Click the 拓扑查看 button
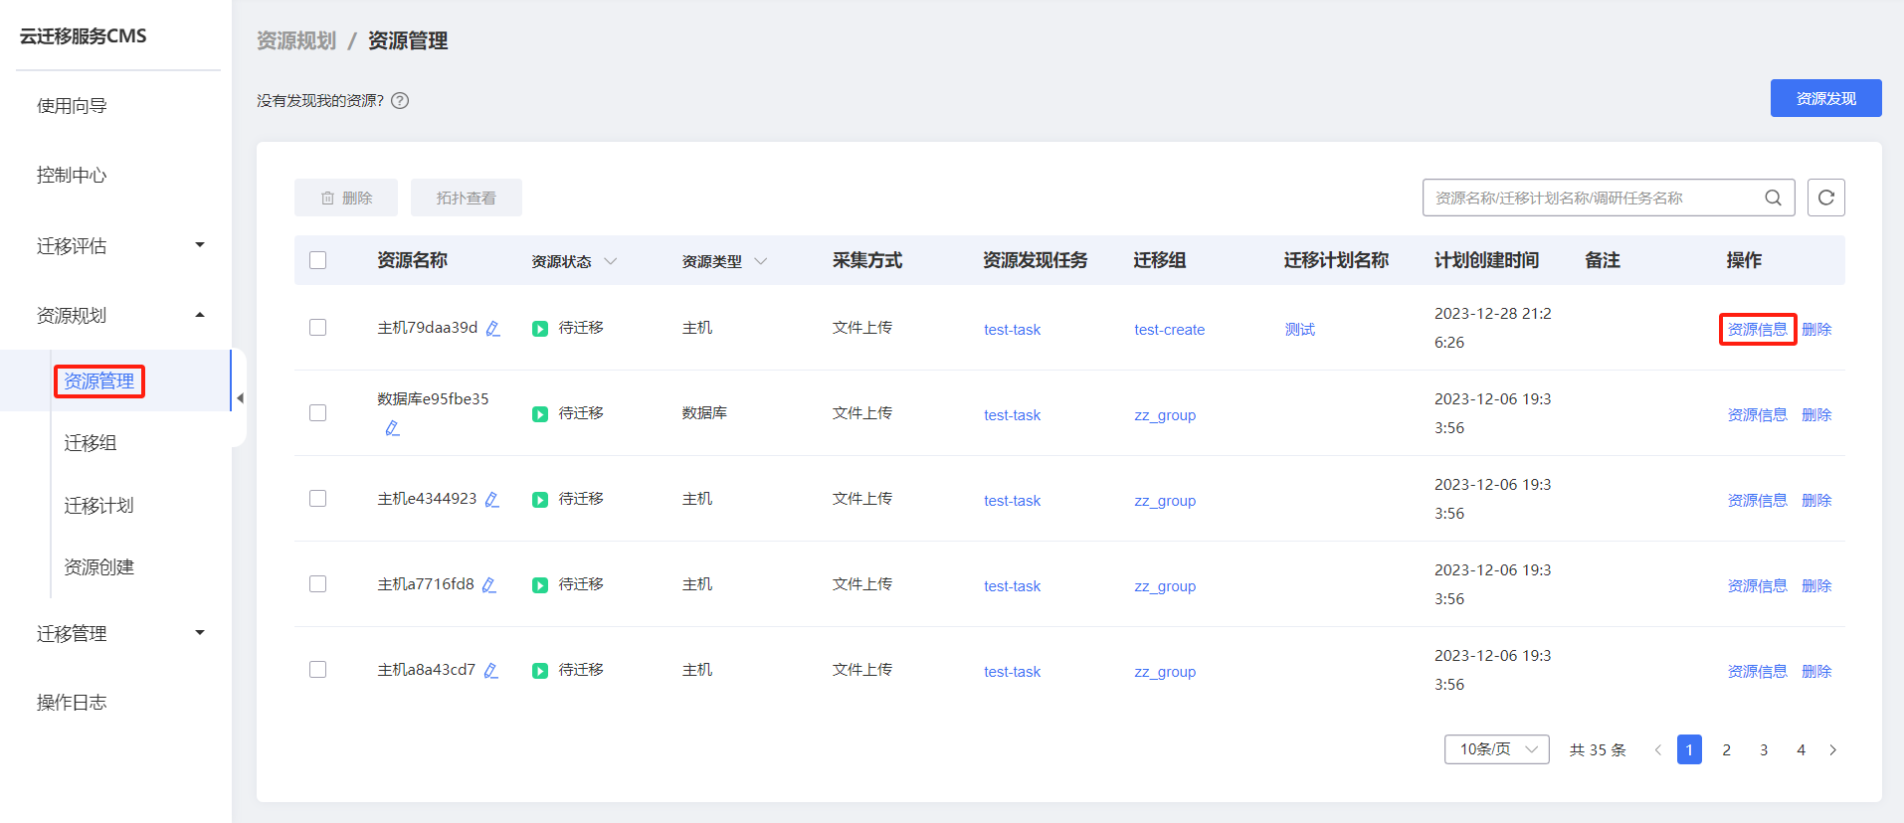This screenshot has height=823, width=1904. (x=466, y=198)
